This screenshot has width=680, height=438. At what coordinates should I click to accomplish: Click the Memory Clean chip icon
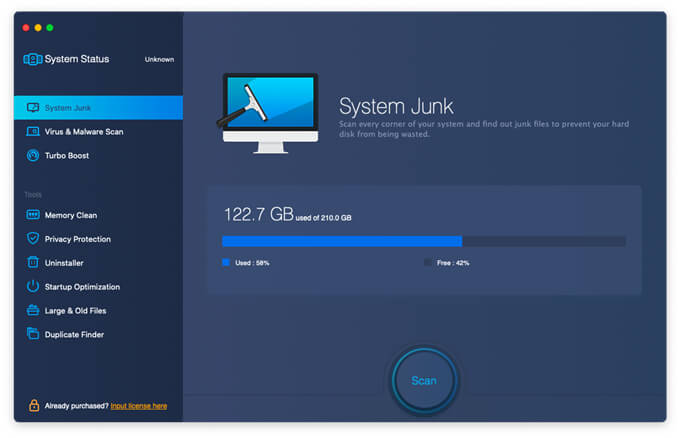pyautogui.click(x=33, y=215)
